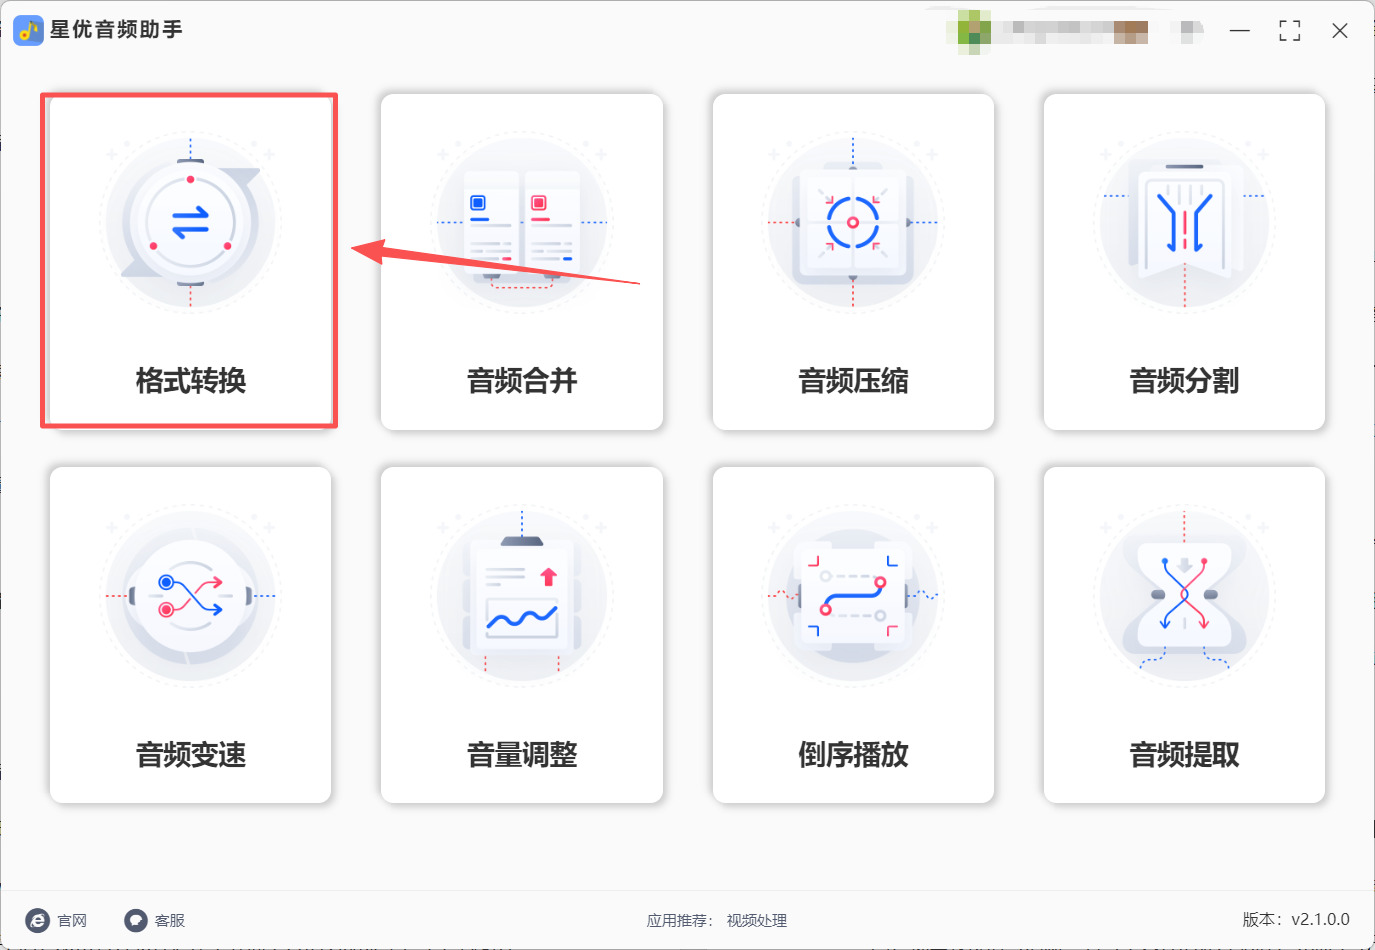Click the 星优音频助手 app logo
This screenshot has width=1375, height=950.
tap(28, 30)
